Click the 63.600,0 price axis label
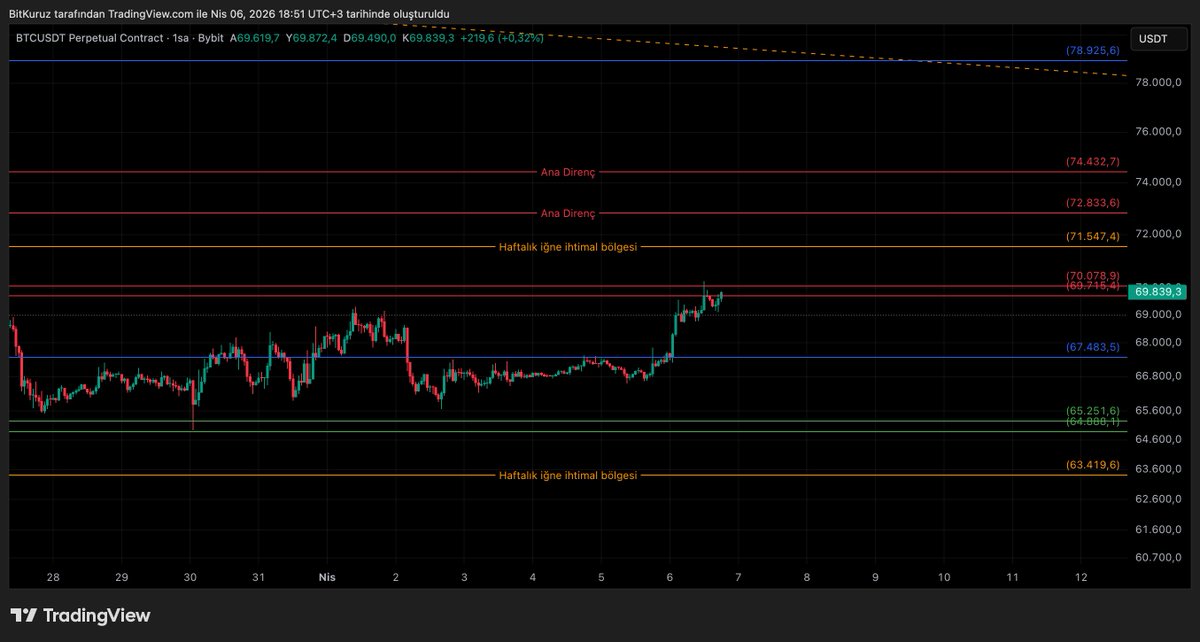 (x=1160, y=469)
